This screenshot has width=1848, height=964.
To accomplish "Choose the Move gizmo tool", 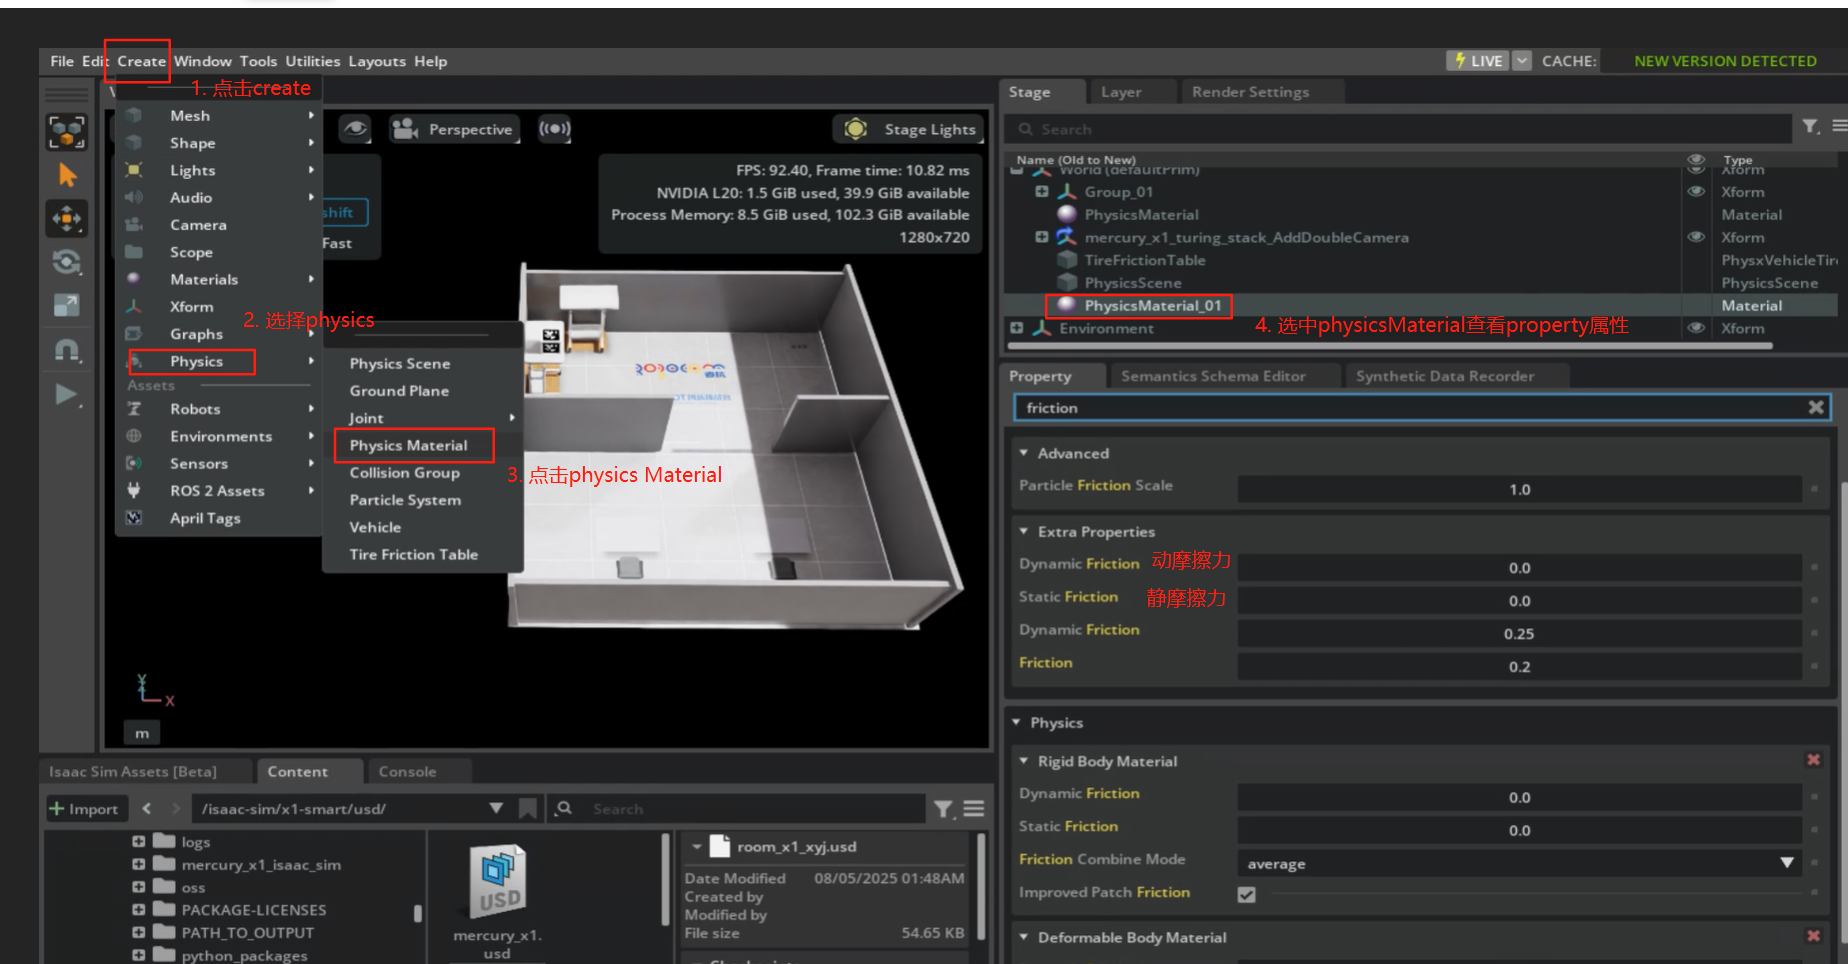I will 67,218.
